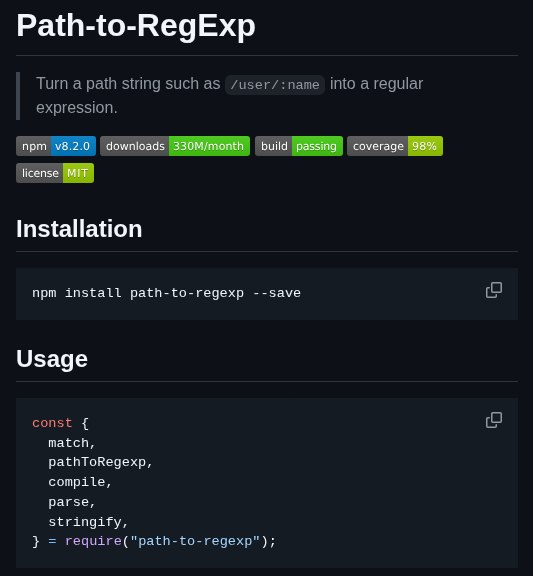This screenshot has height=576, width=533.
Task: Click the stringify, line in code
Action: [88, 522]
